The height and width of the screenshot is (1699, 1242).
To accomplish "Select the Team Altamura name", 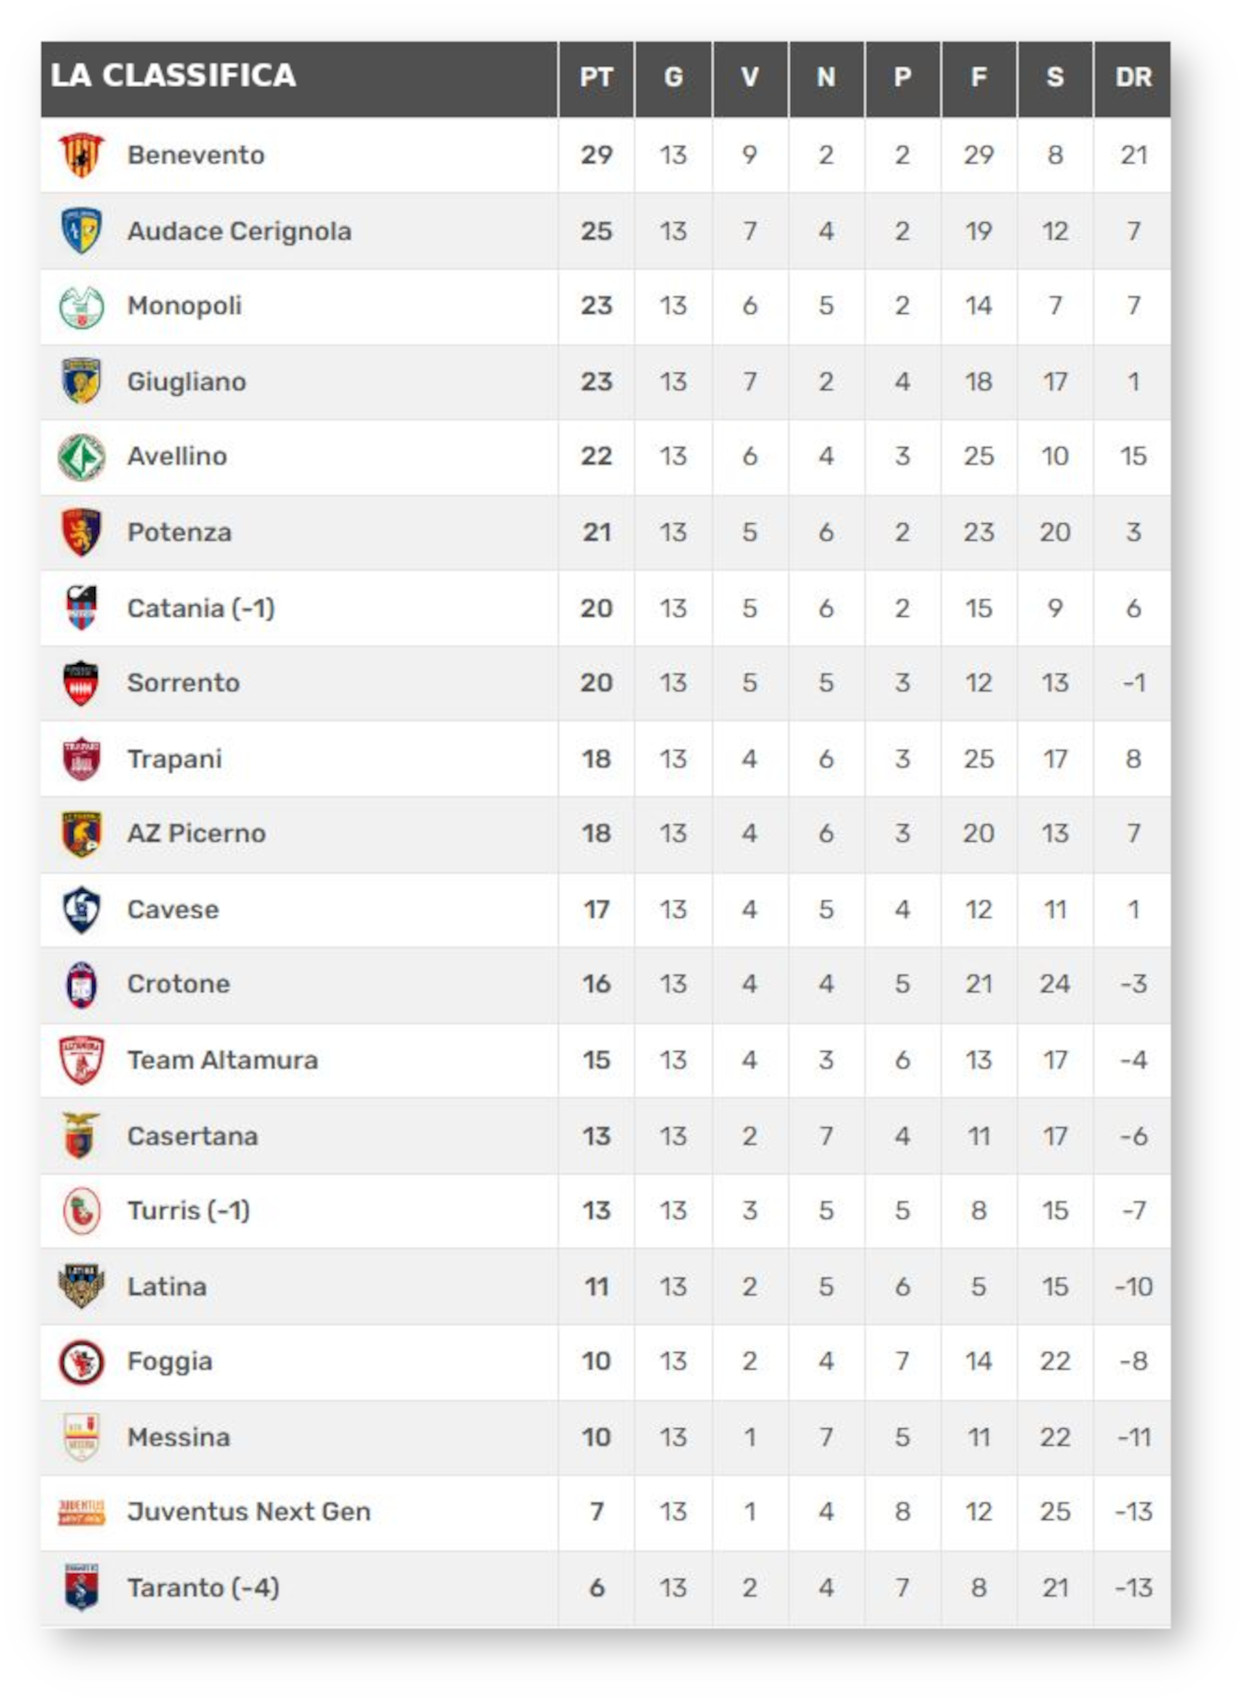I will point(222,1060).
